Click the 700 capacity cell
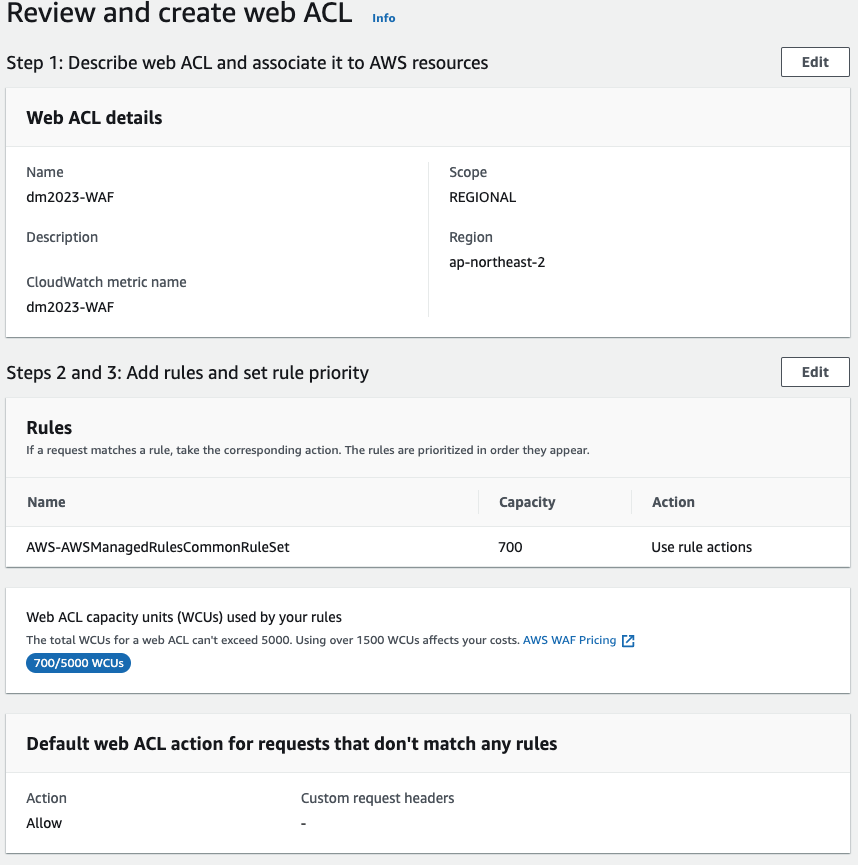The height and width of the screenshot is (865, 858). [510, 547]
